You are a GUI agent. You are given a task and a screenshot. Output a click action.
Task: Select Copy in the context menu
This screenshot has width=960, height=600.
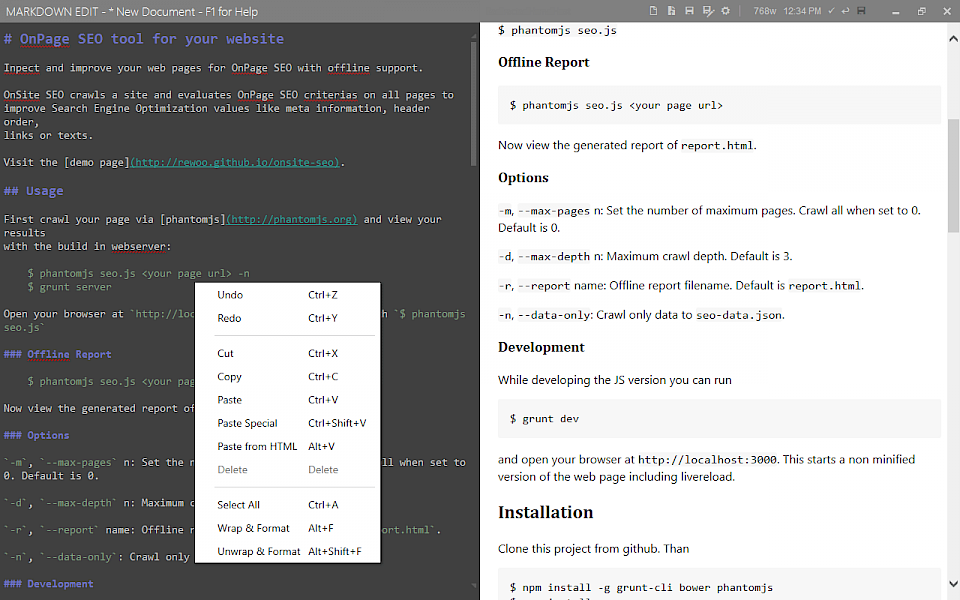tap(287, 377)
